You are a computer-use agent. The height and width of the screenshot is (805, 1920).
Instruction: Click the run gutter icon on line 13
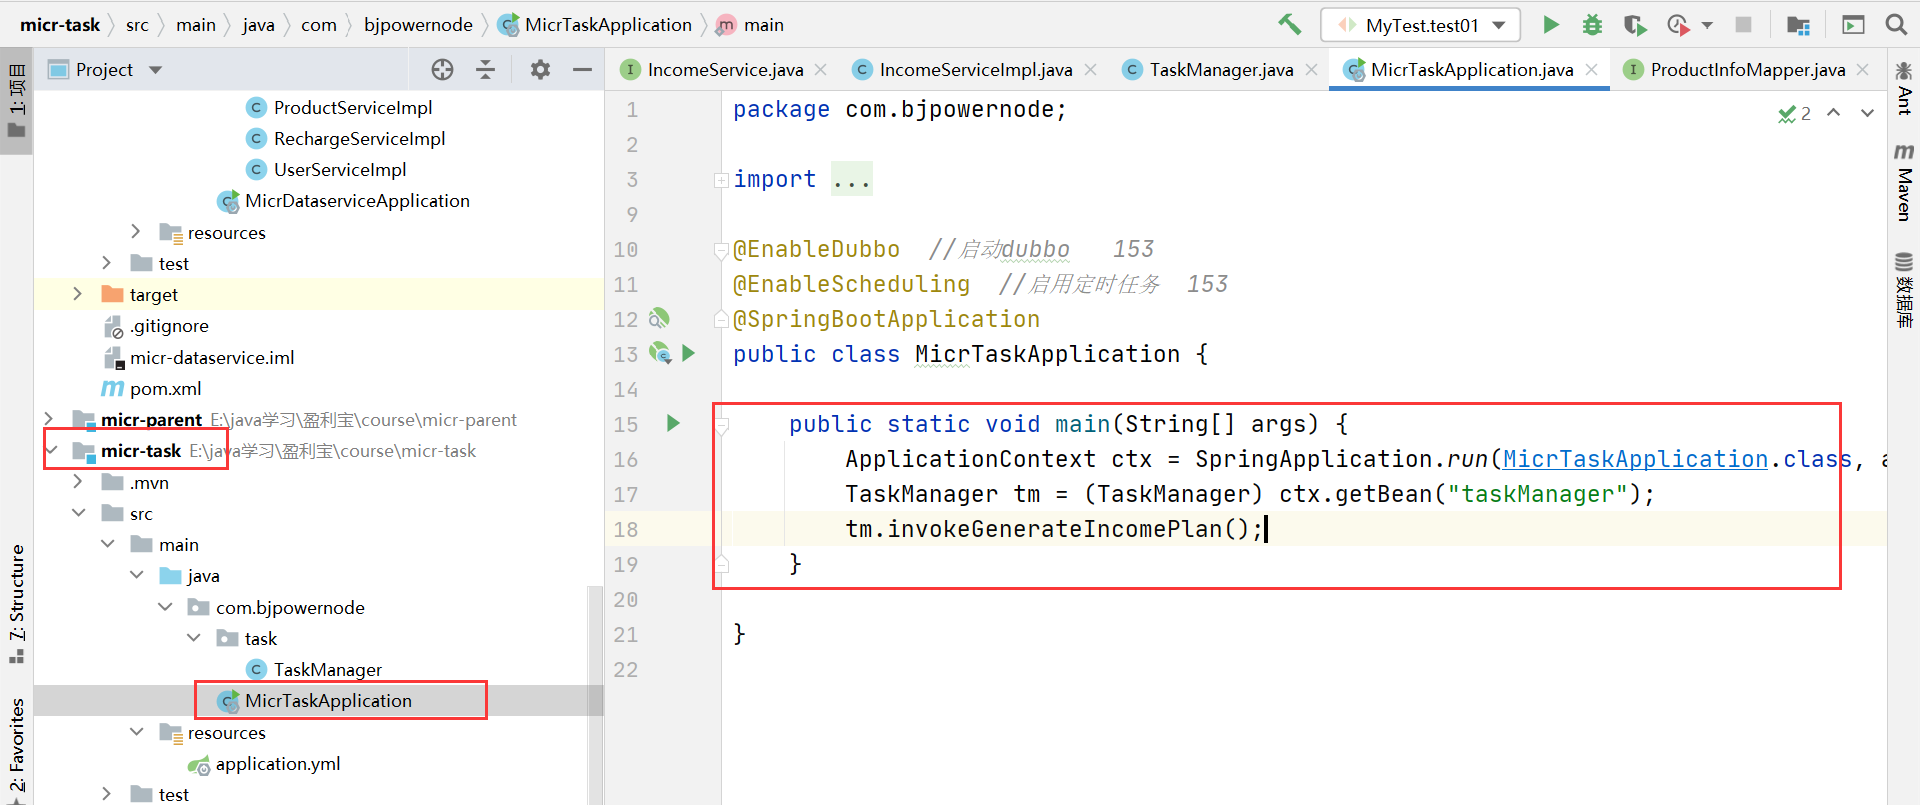click(688, 353)
